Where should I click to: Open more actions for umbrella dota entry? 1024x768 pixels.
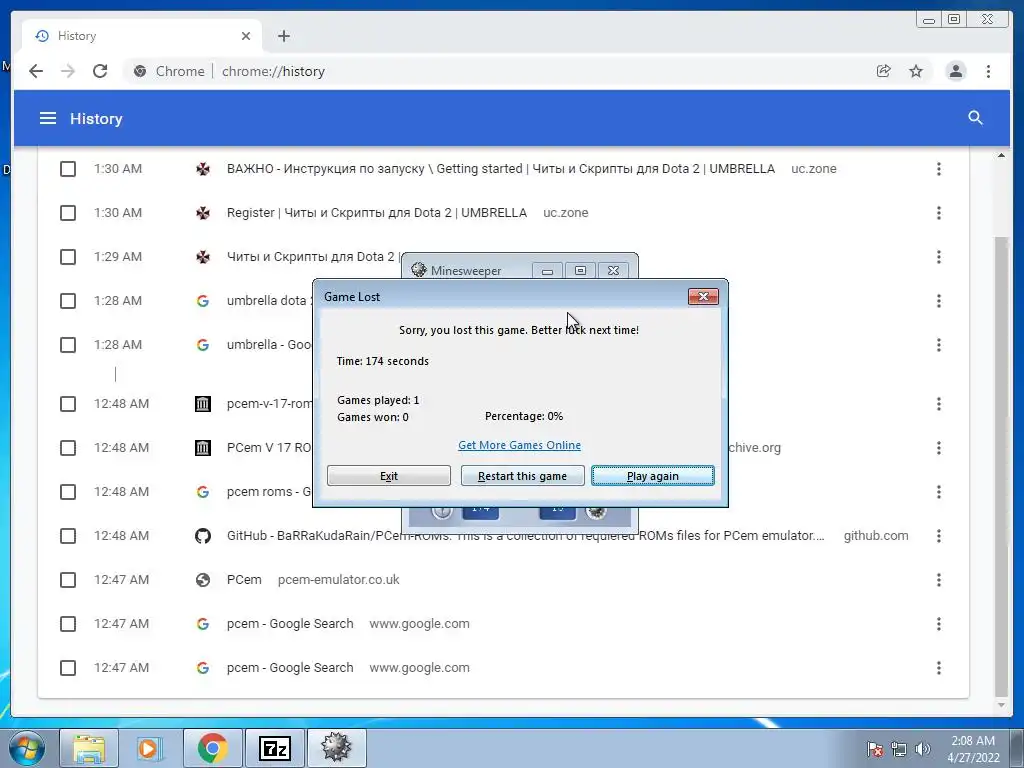pos(938,301)
